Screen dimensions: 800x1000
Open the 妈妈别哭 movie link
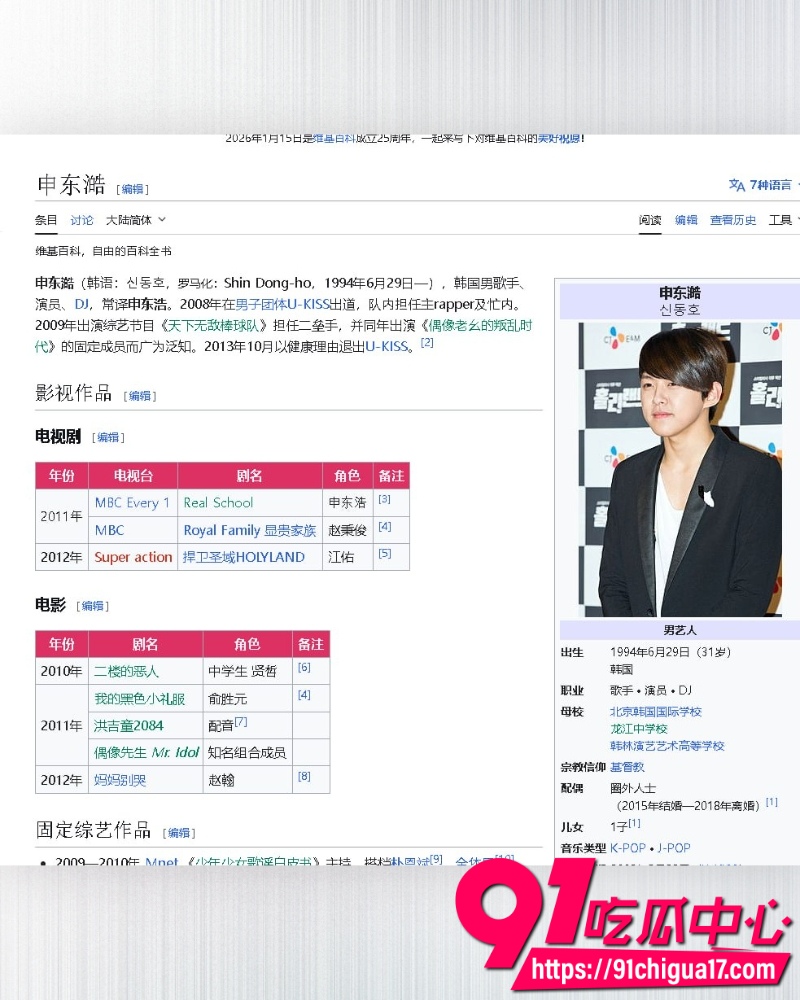(x=120, y=779)
